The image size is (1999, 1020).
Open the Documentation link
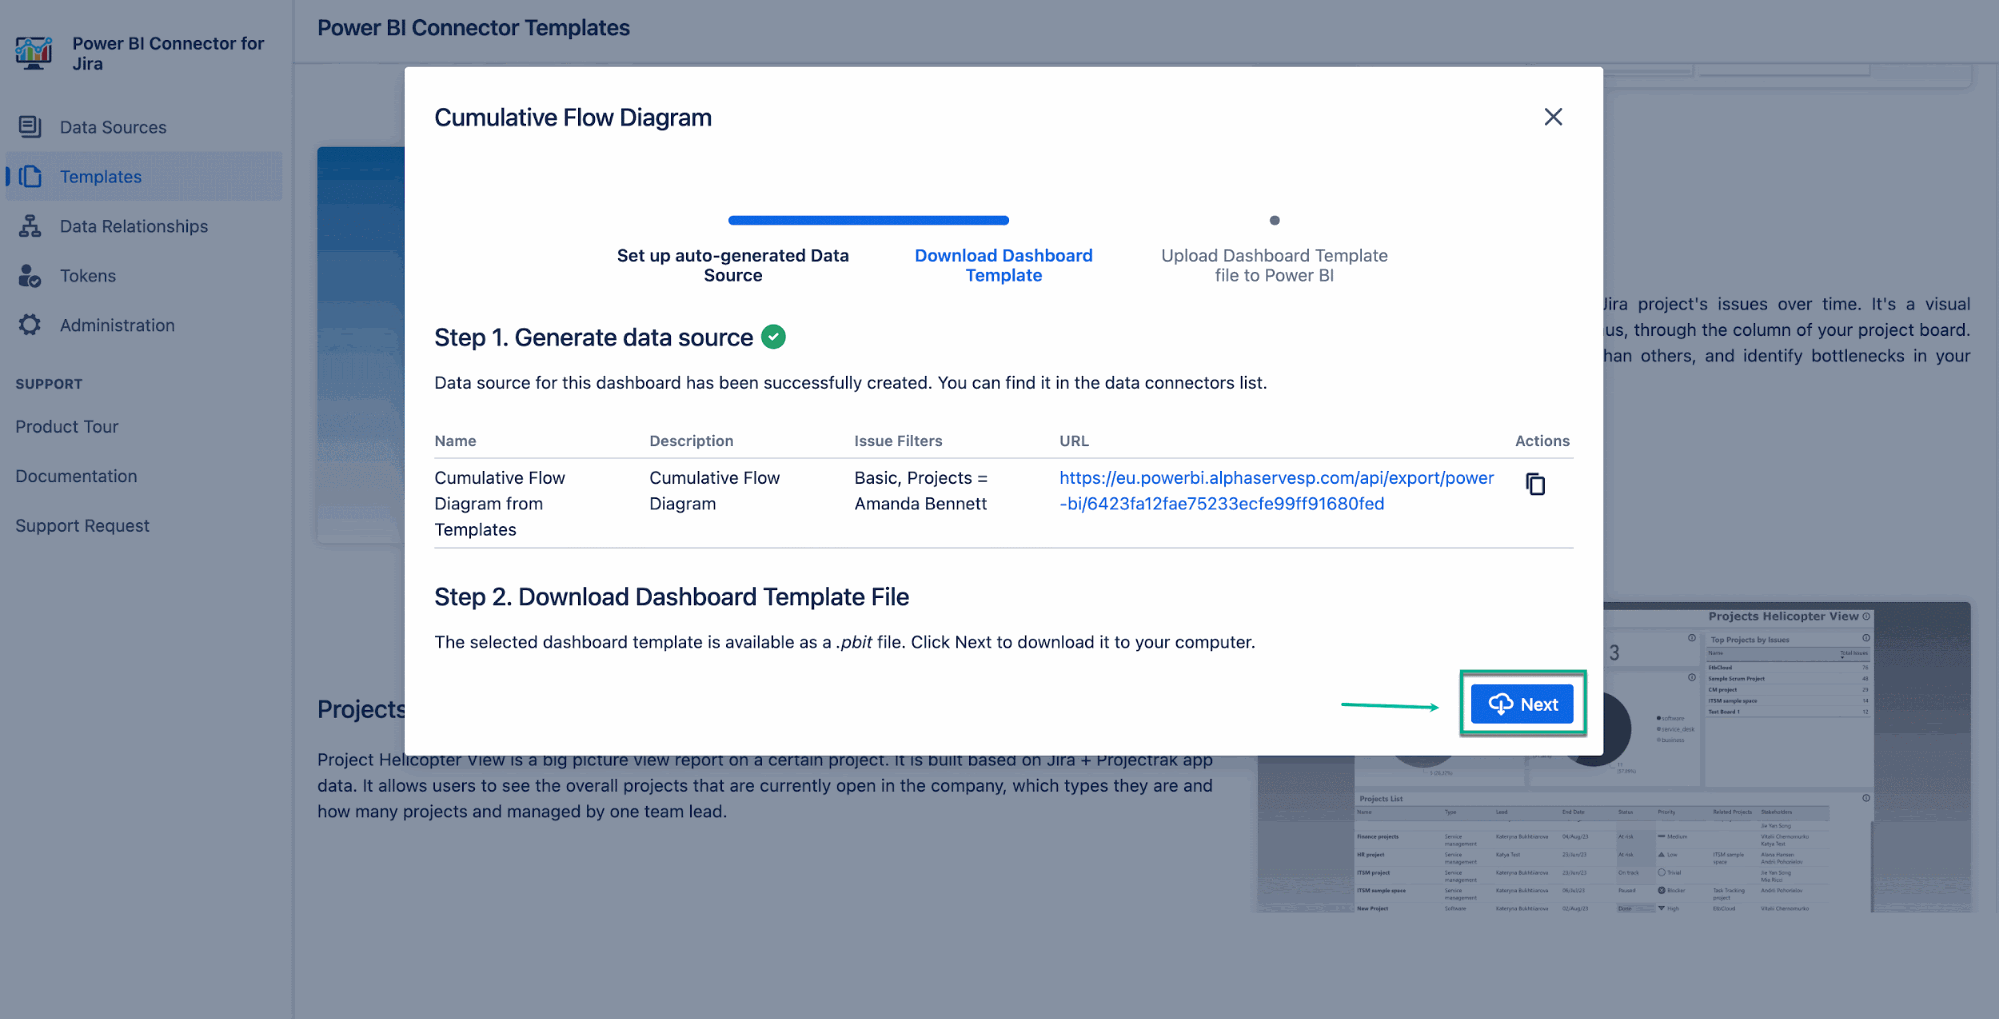pyautogui.click(x=76, y=475)
